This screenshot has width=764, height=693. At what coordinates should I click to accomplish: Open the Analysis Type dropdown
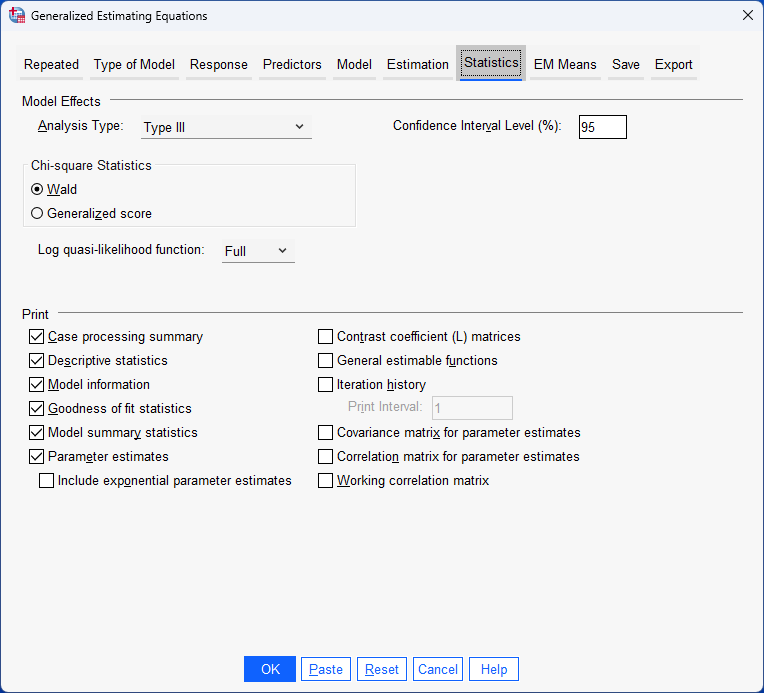(226, 127)
